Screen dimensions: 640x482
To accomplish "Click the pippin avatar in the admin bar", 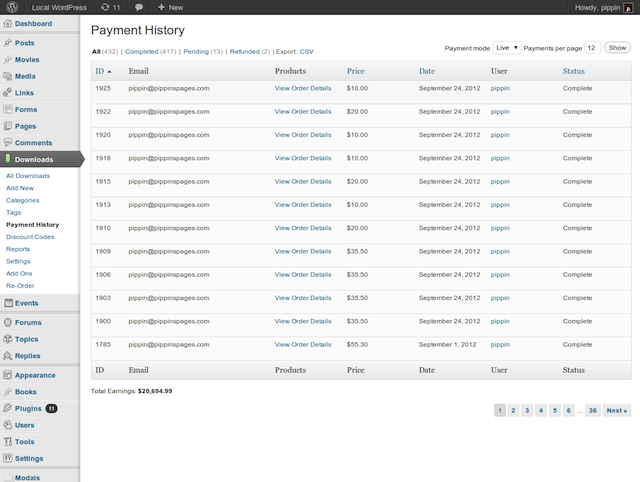I will [628, 7].
